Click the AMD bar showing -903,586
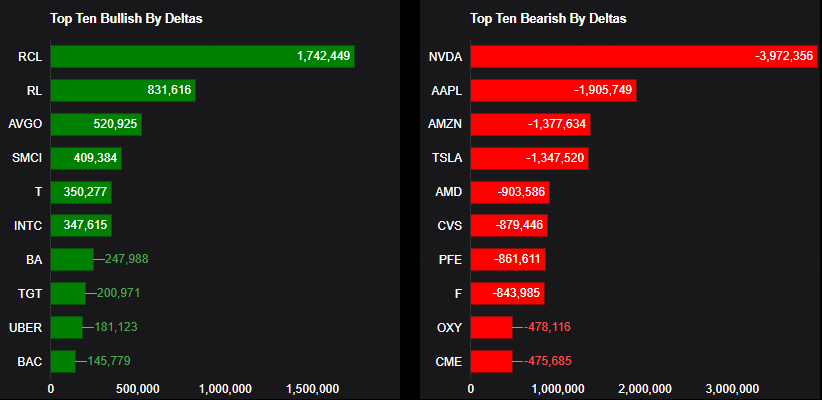Image resolution: width=822 pixels, height=400 pixels. [x=509, y=191]
